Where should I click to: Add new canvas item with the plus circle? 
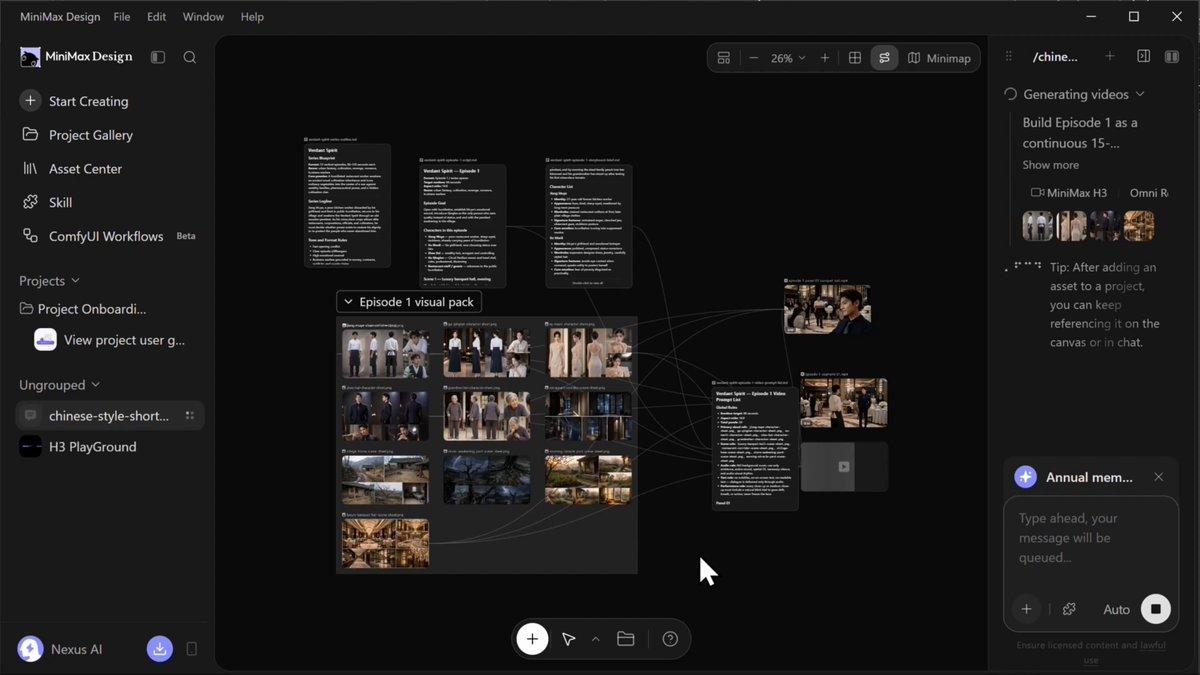532,639
